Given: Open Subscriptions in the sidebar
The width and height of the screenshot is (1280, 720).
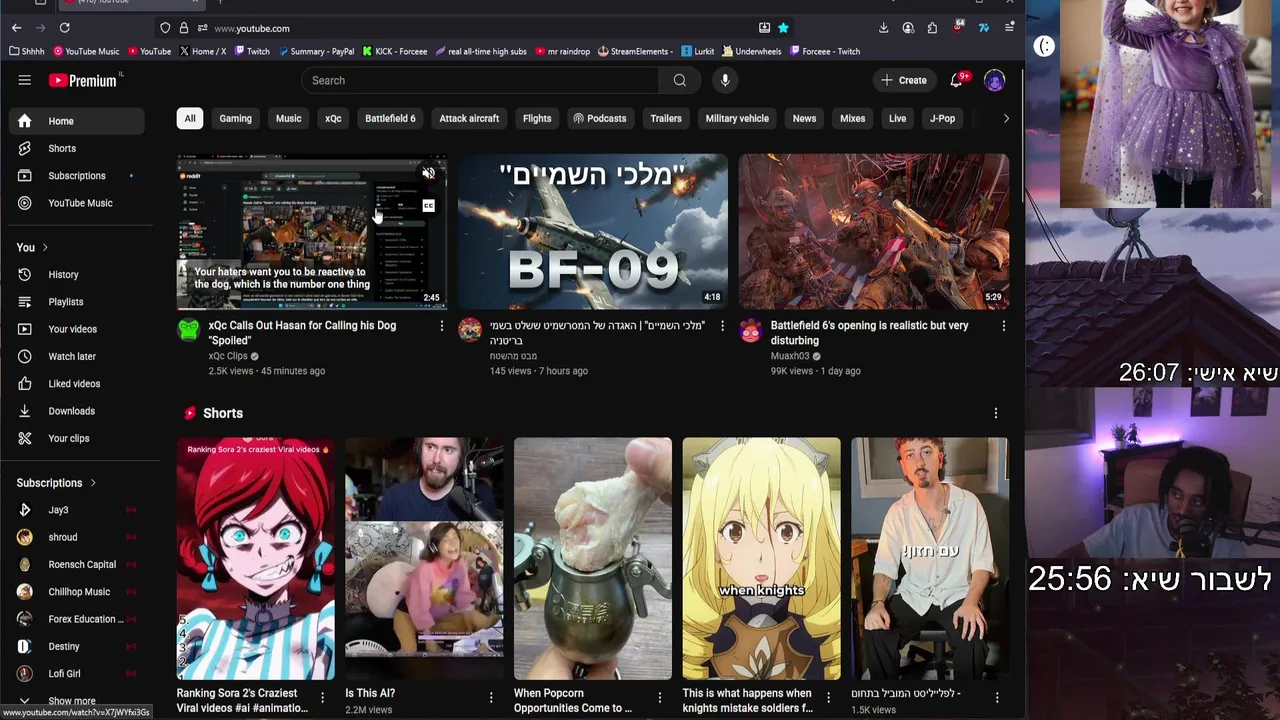Looking at the screenshot, I should pyautogui.click(x=77, y=176).
